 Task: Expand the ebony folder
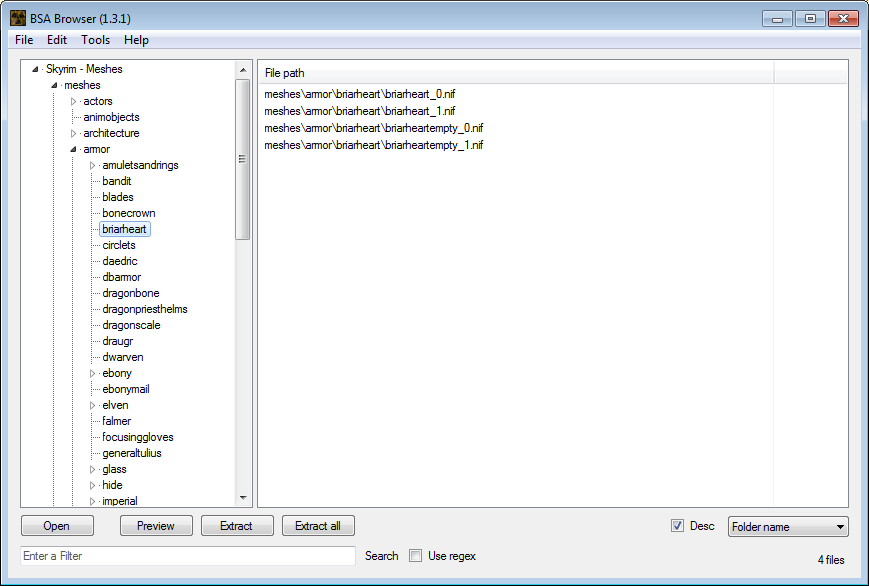click(x=92, y=374)
